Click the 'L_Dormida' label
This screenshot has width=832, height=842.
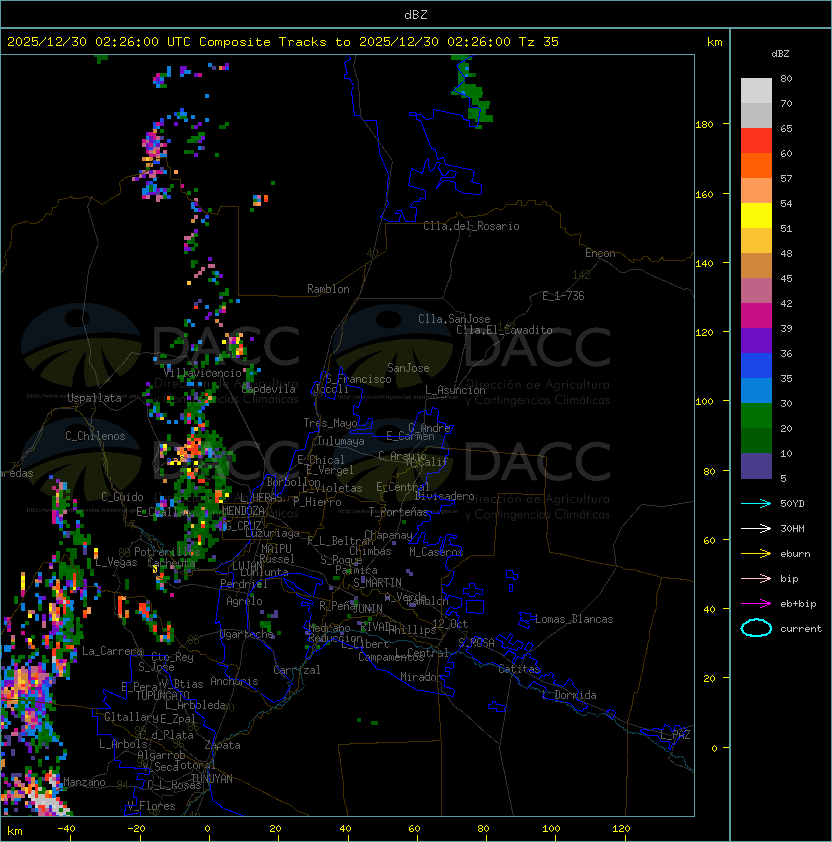[x=569, y=695]
